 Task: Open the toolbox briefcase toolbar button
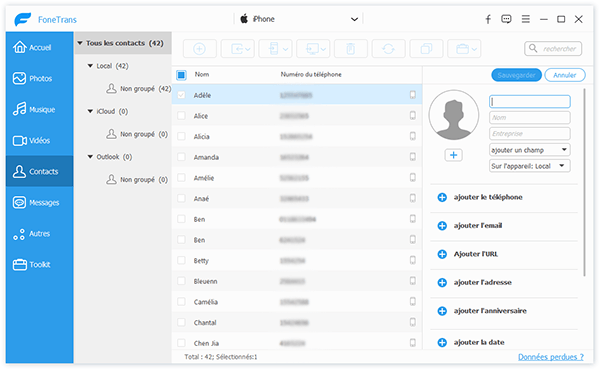[x=464, y=49]
